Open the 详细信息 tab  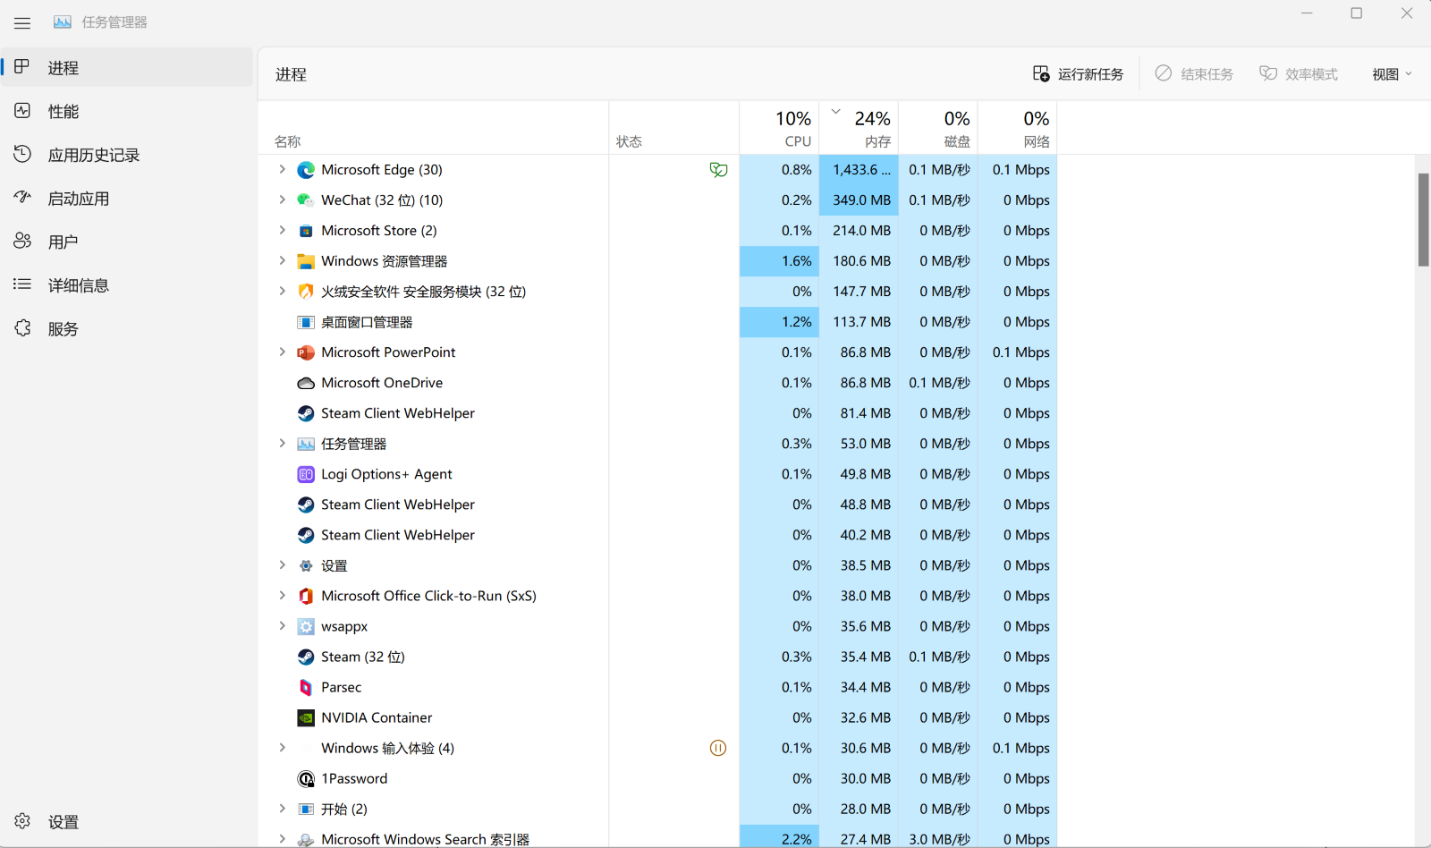point(128,285)
